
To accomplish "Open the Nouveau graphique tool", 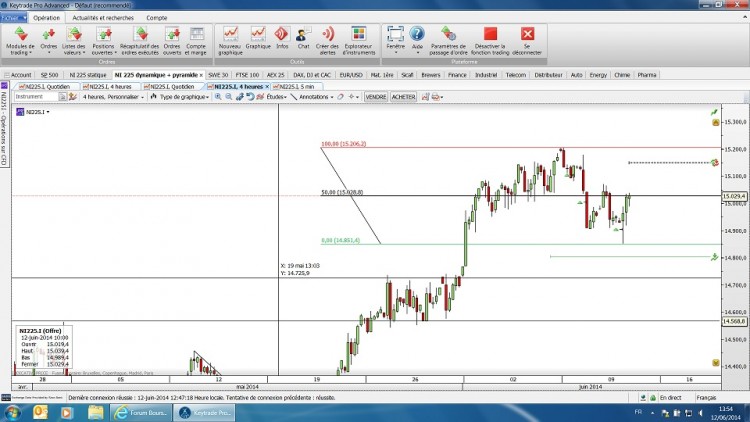I will [x=230, y=41].
